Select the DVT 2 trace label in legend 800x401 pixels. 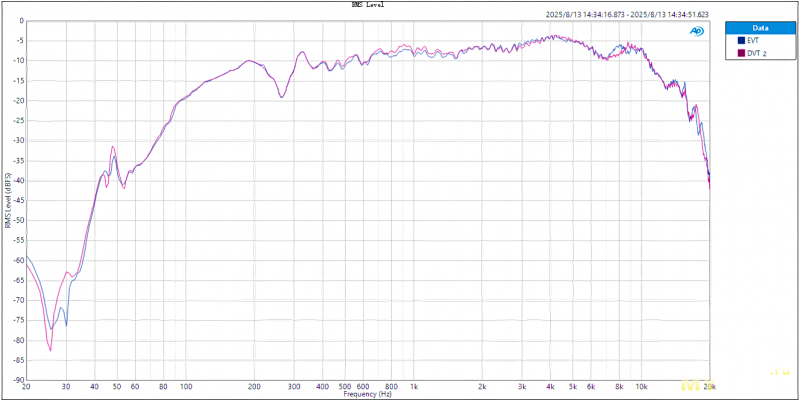tap(757, 53)
